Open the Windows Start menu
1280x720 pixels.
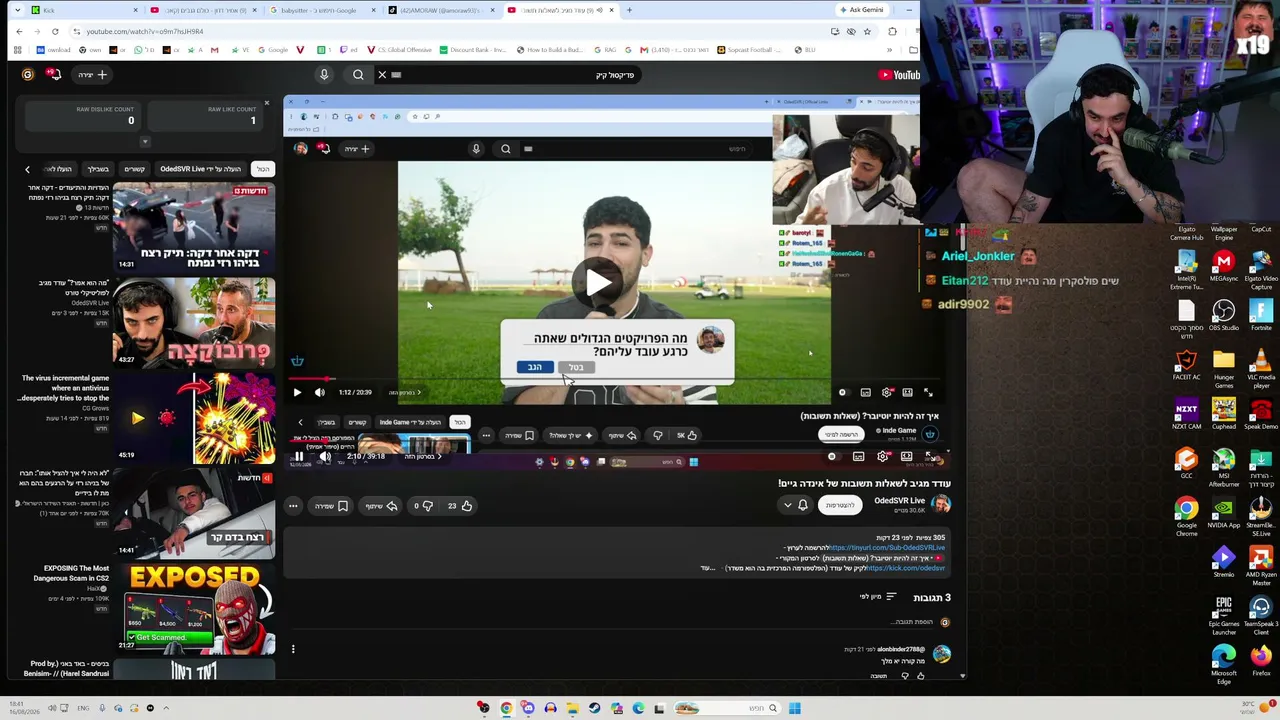tap(794, 709)
